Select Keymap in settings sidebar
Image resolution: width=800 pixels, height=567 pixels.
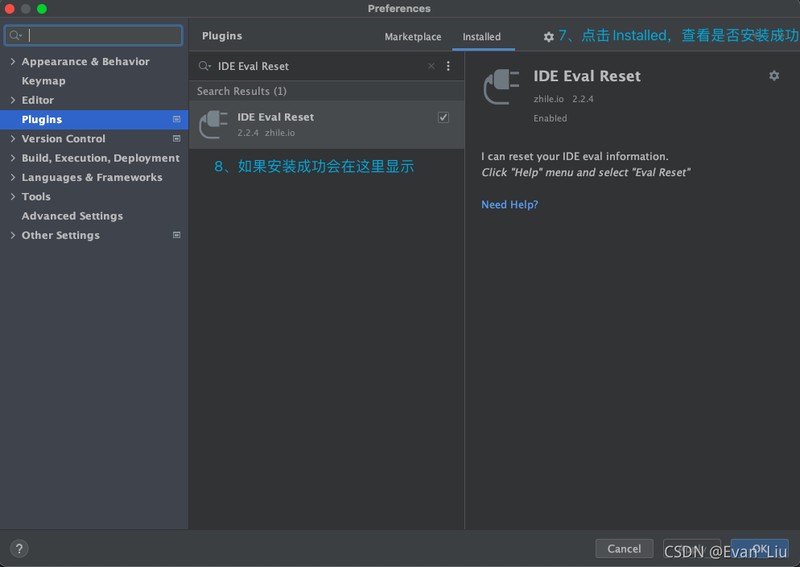(x=43, y=81)
